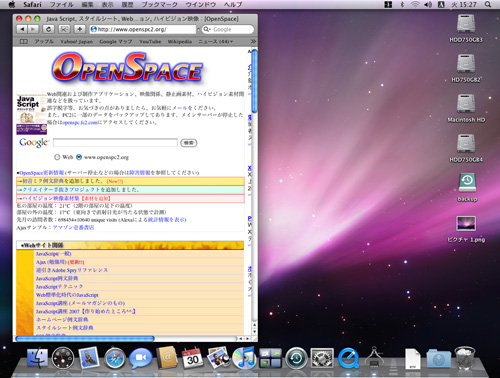The width and height of the screenshot is (500, 378).
Task: Open the Documents folder stack in Dock
Action: coord(439,359)
